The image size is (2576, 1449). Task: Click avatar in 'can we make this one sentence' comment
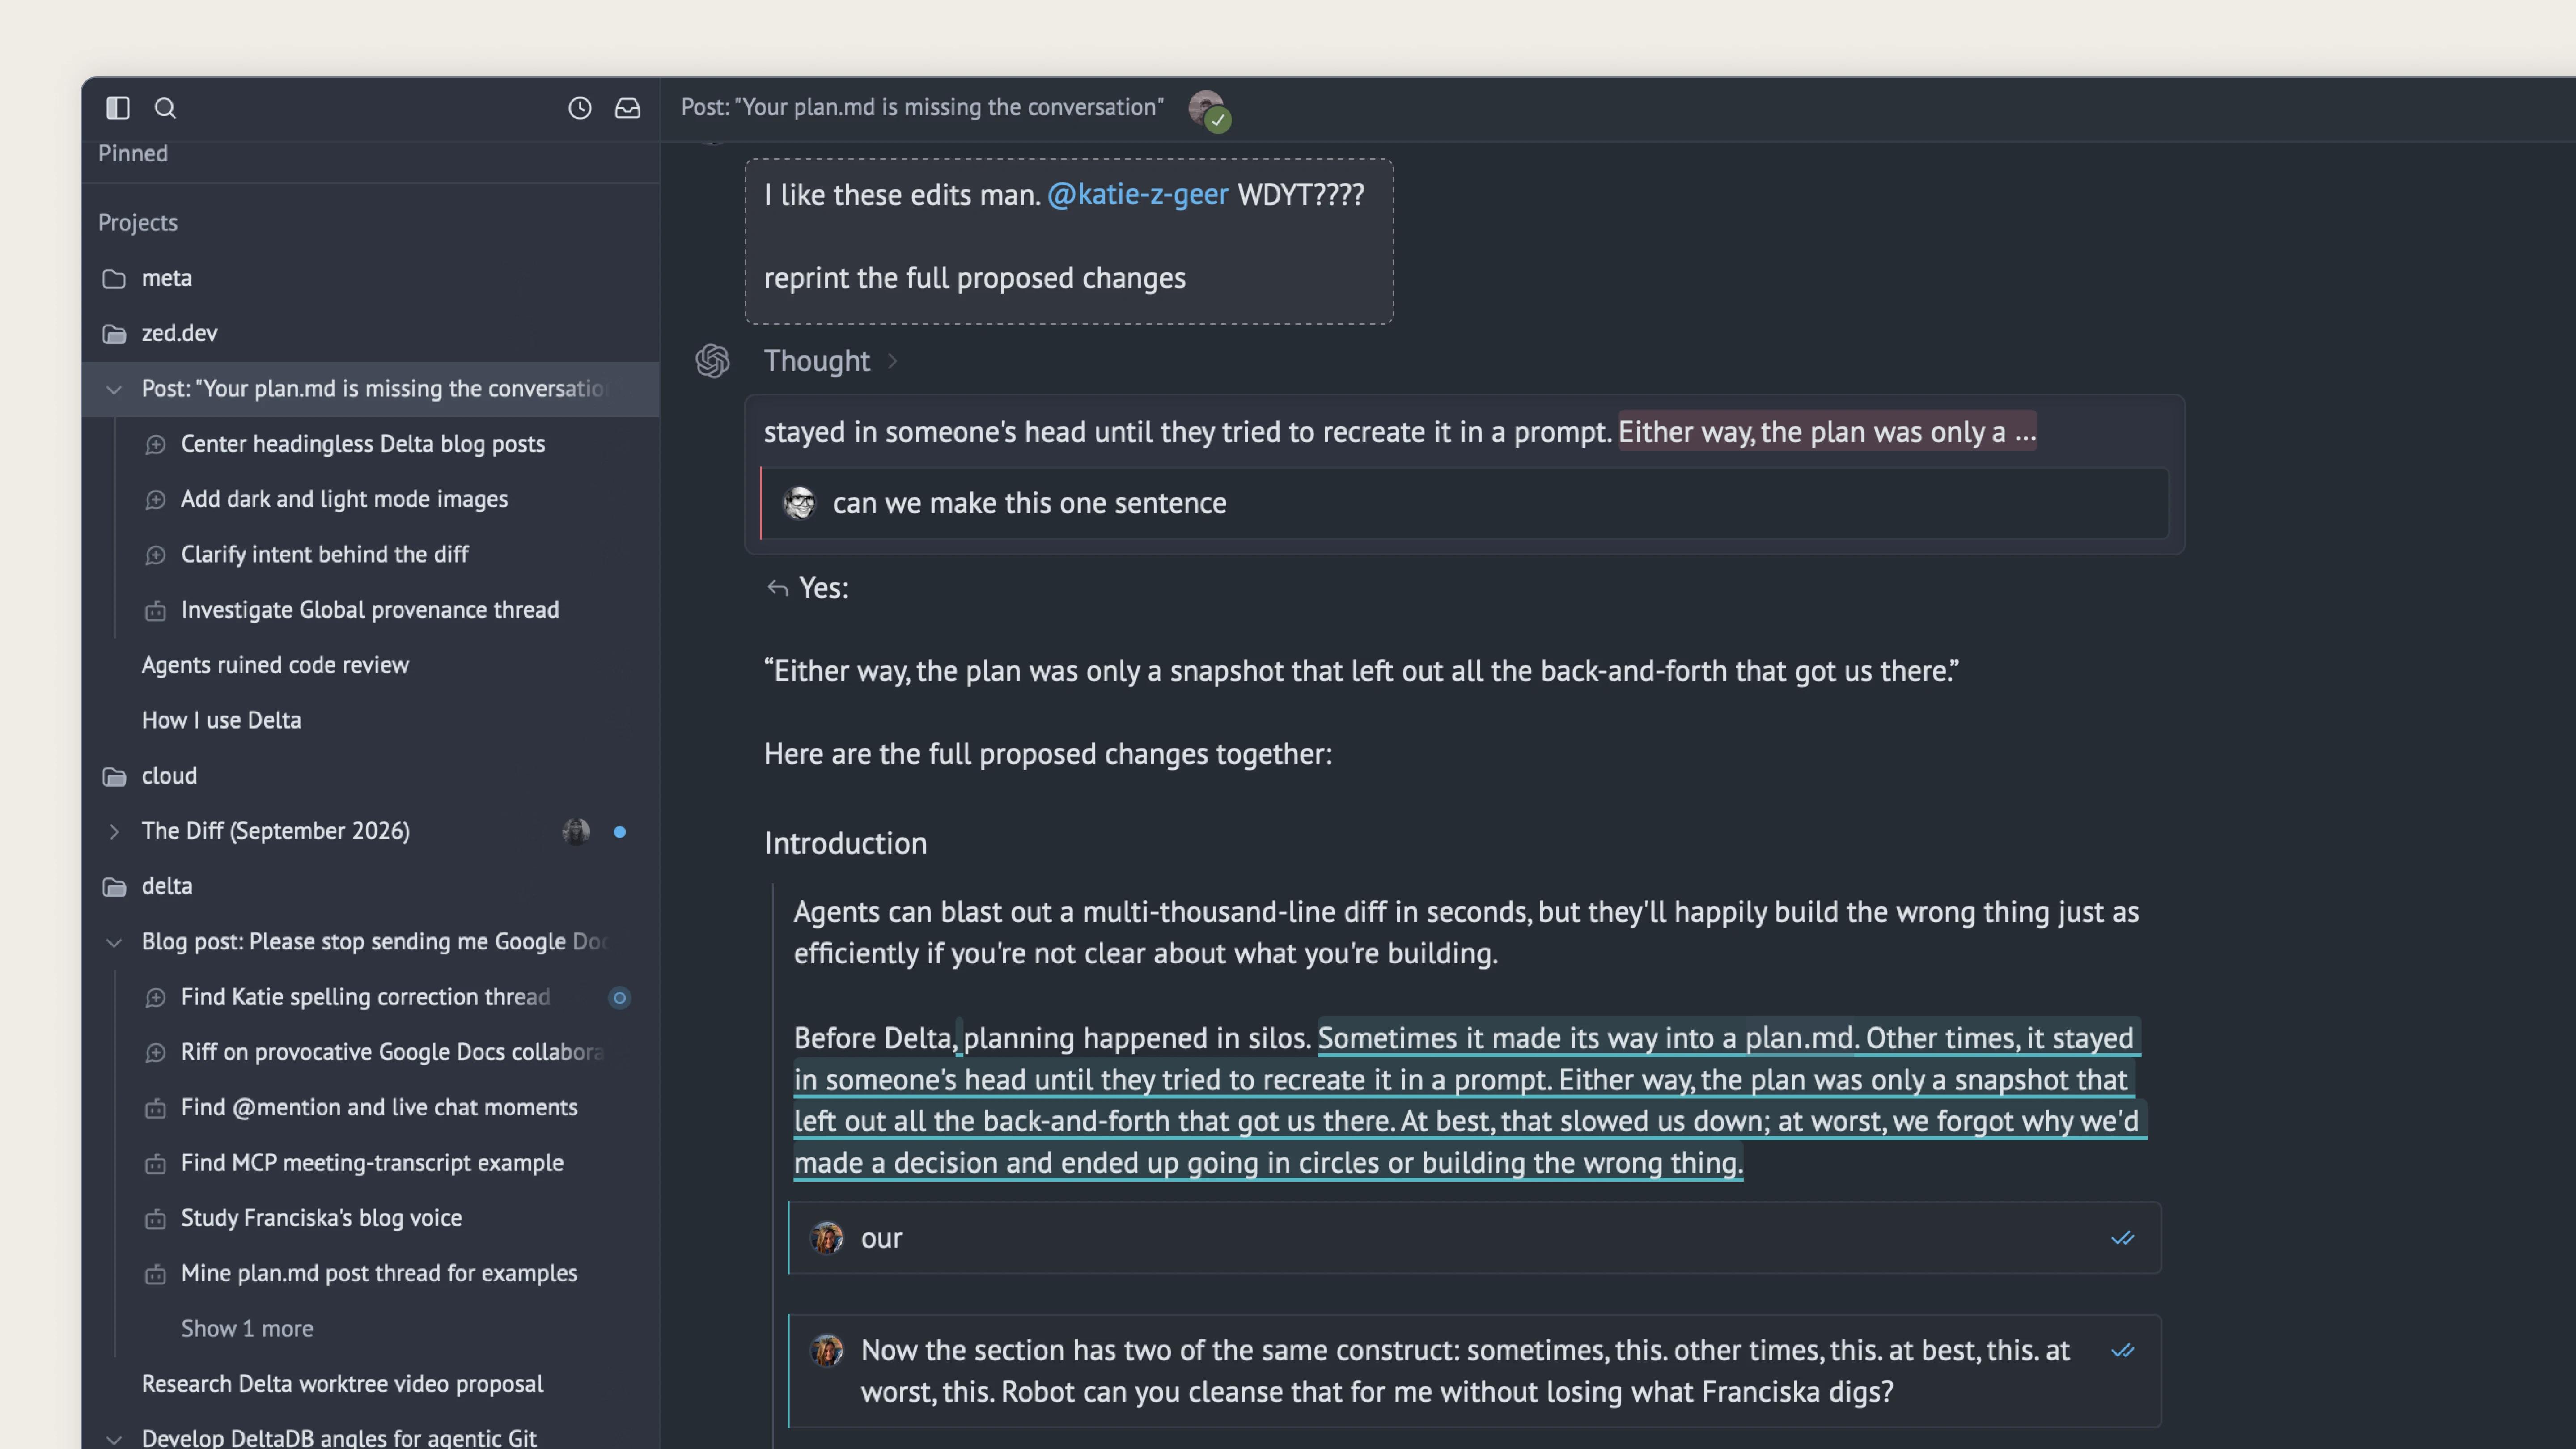pyautogui.click(x=799, y=503)
